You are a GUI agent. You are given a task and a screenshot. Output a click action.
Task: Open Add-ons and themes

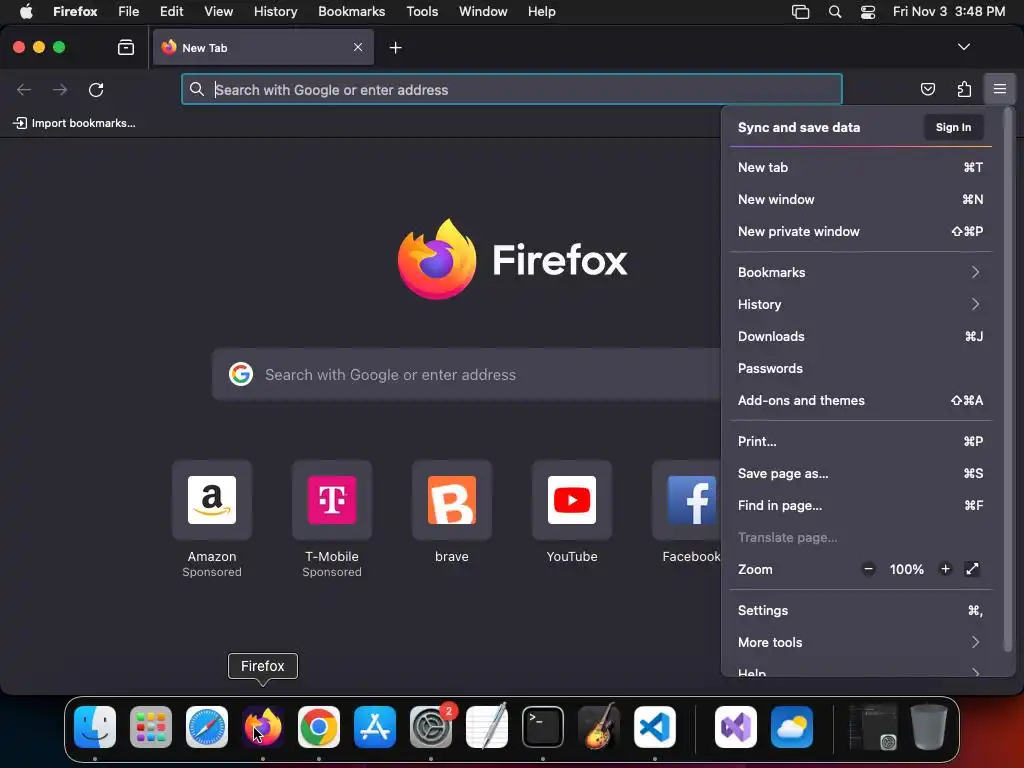click(860, 400)
